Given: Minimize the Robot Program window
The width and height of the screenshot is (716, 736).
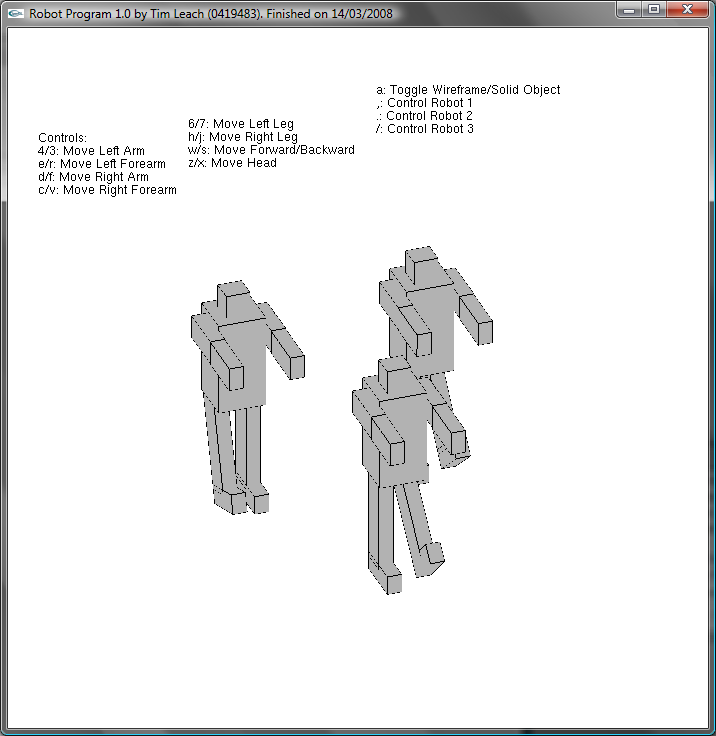Looking at the screenshot, I should [x=630, y=9].
